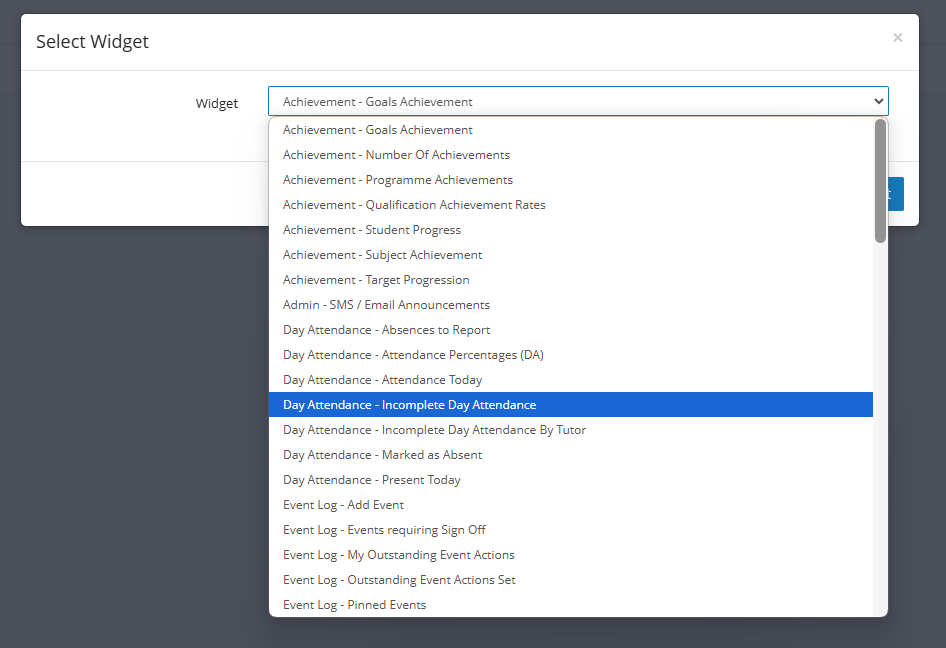Choose highlighted Incomplete Day Attendance option
The image size is (946, 648).
pos(571,405)
